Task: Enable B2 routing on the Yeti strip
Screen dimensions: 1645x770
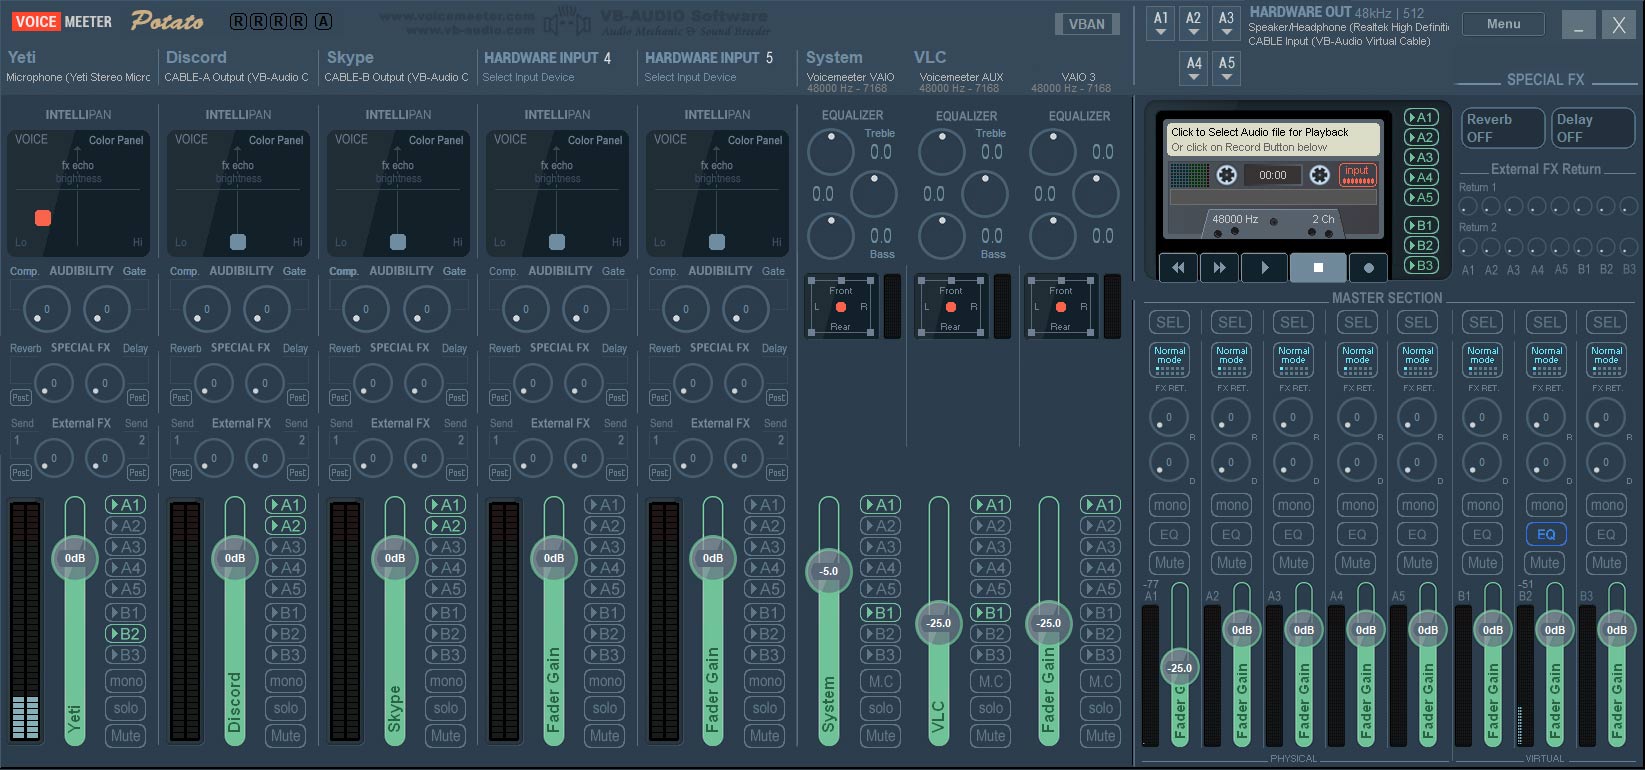Action: 126,634
